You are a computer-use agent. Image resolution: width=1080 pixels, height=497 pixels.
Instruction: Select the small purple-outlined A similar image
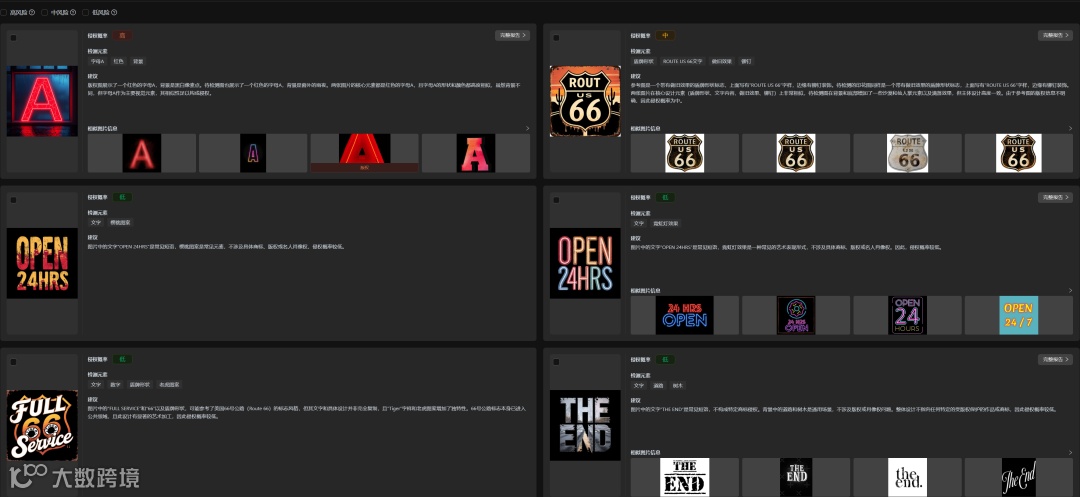pos(253,153)
